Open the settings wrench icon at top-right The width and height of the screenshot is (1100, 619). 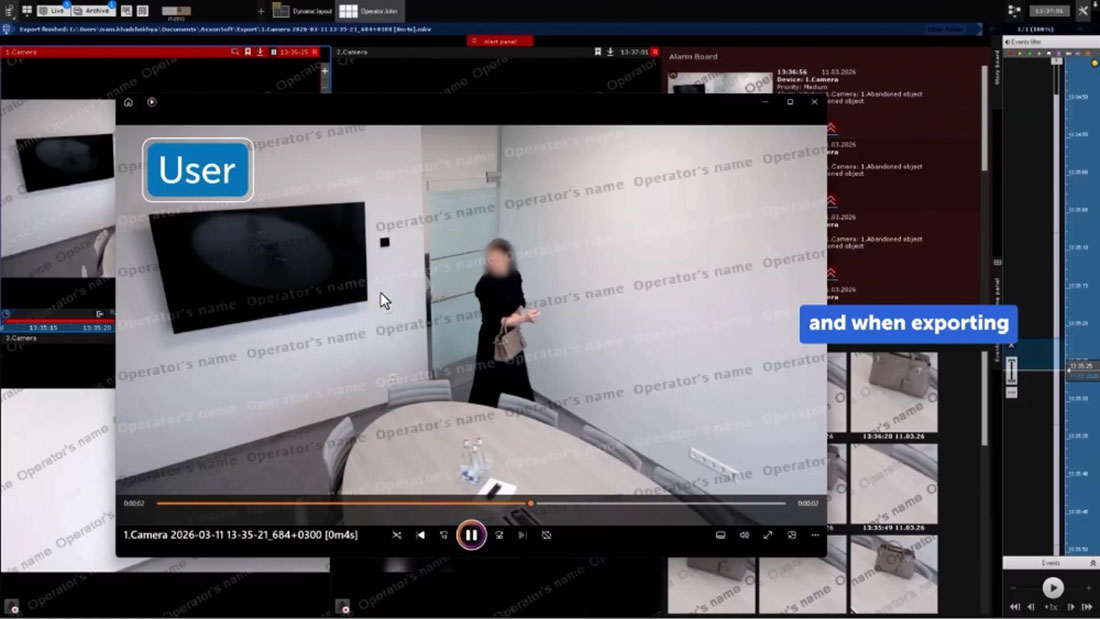[1083, 11]
